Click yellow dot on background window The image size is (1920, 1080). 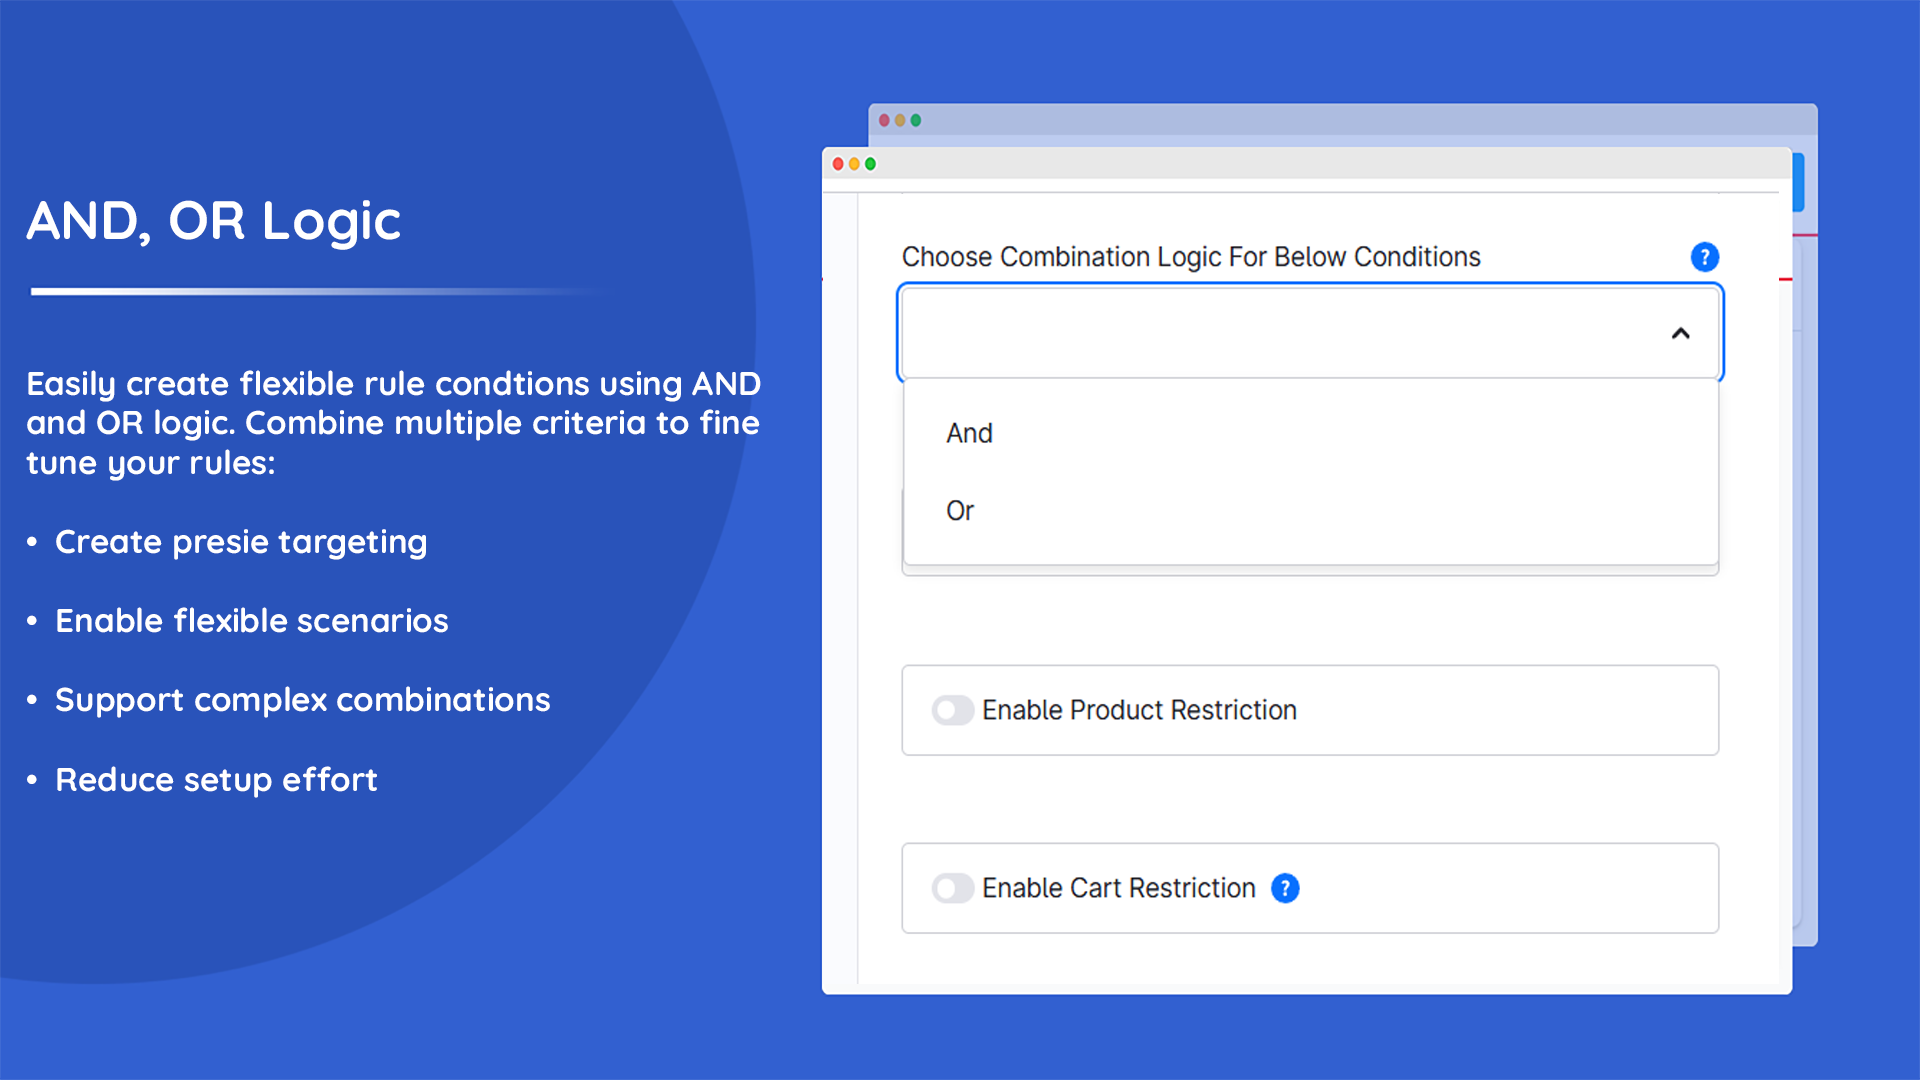900,120
